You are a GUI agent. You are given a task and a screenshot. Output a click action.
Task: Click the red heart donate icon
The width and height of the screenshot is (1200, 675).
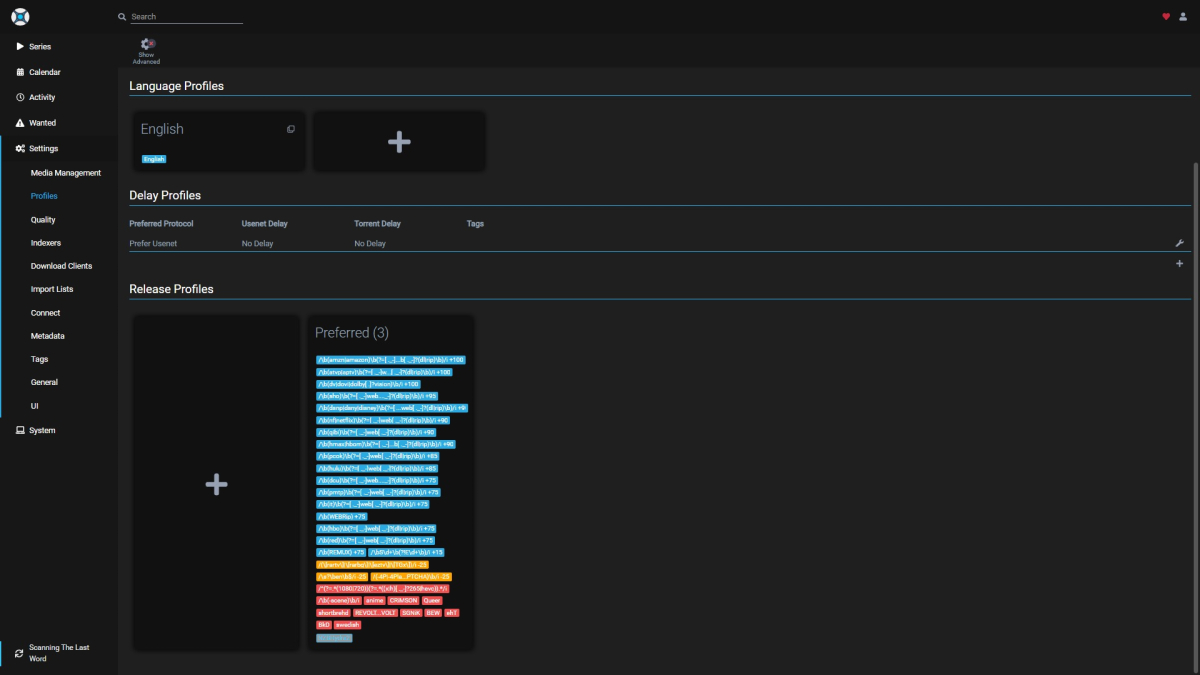point(1166,16)
